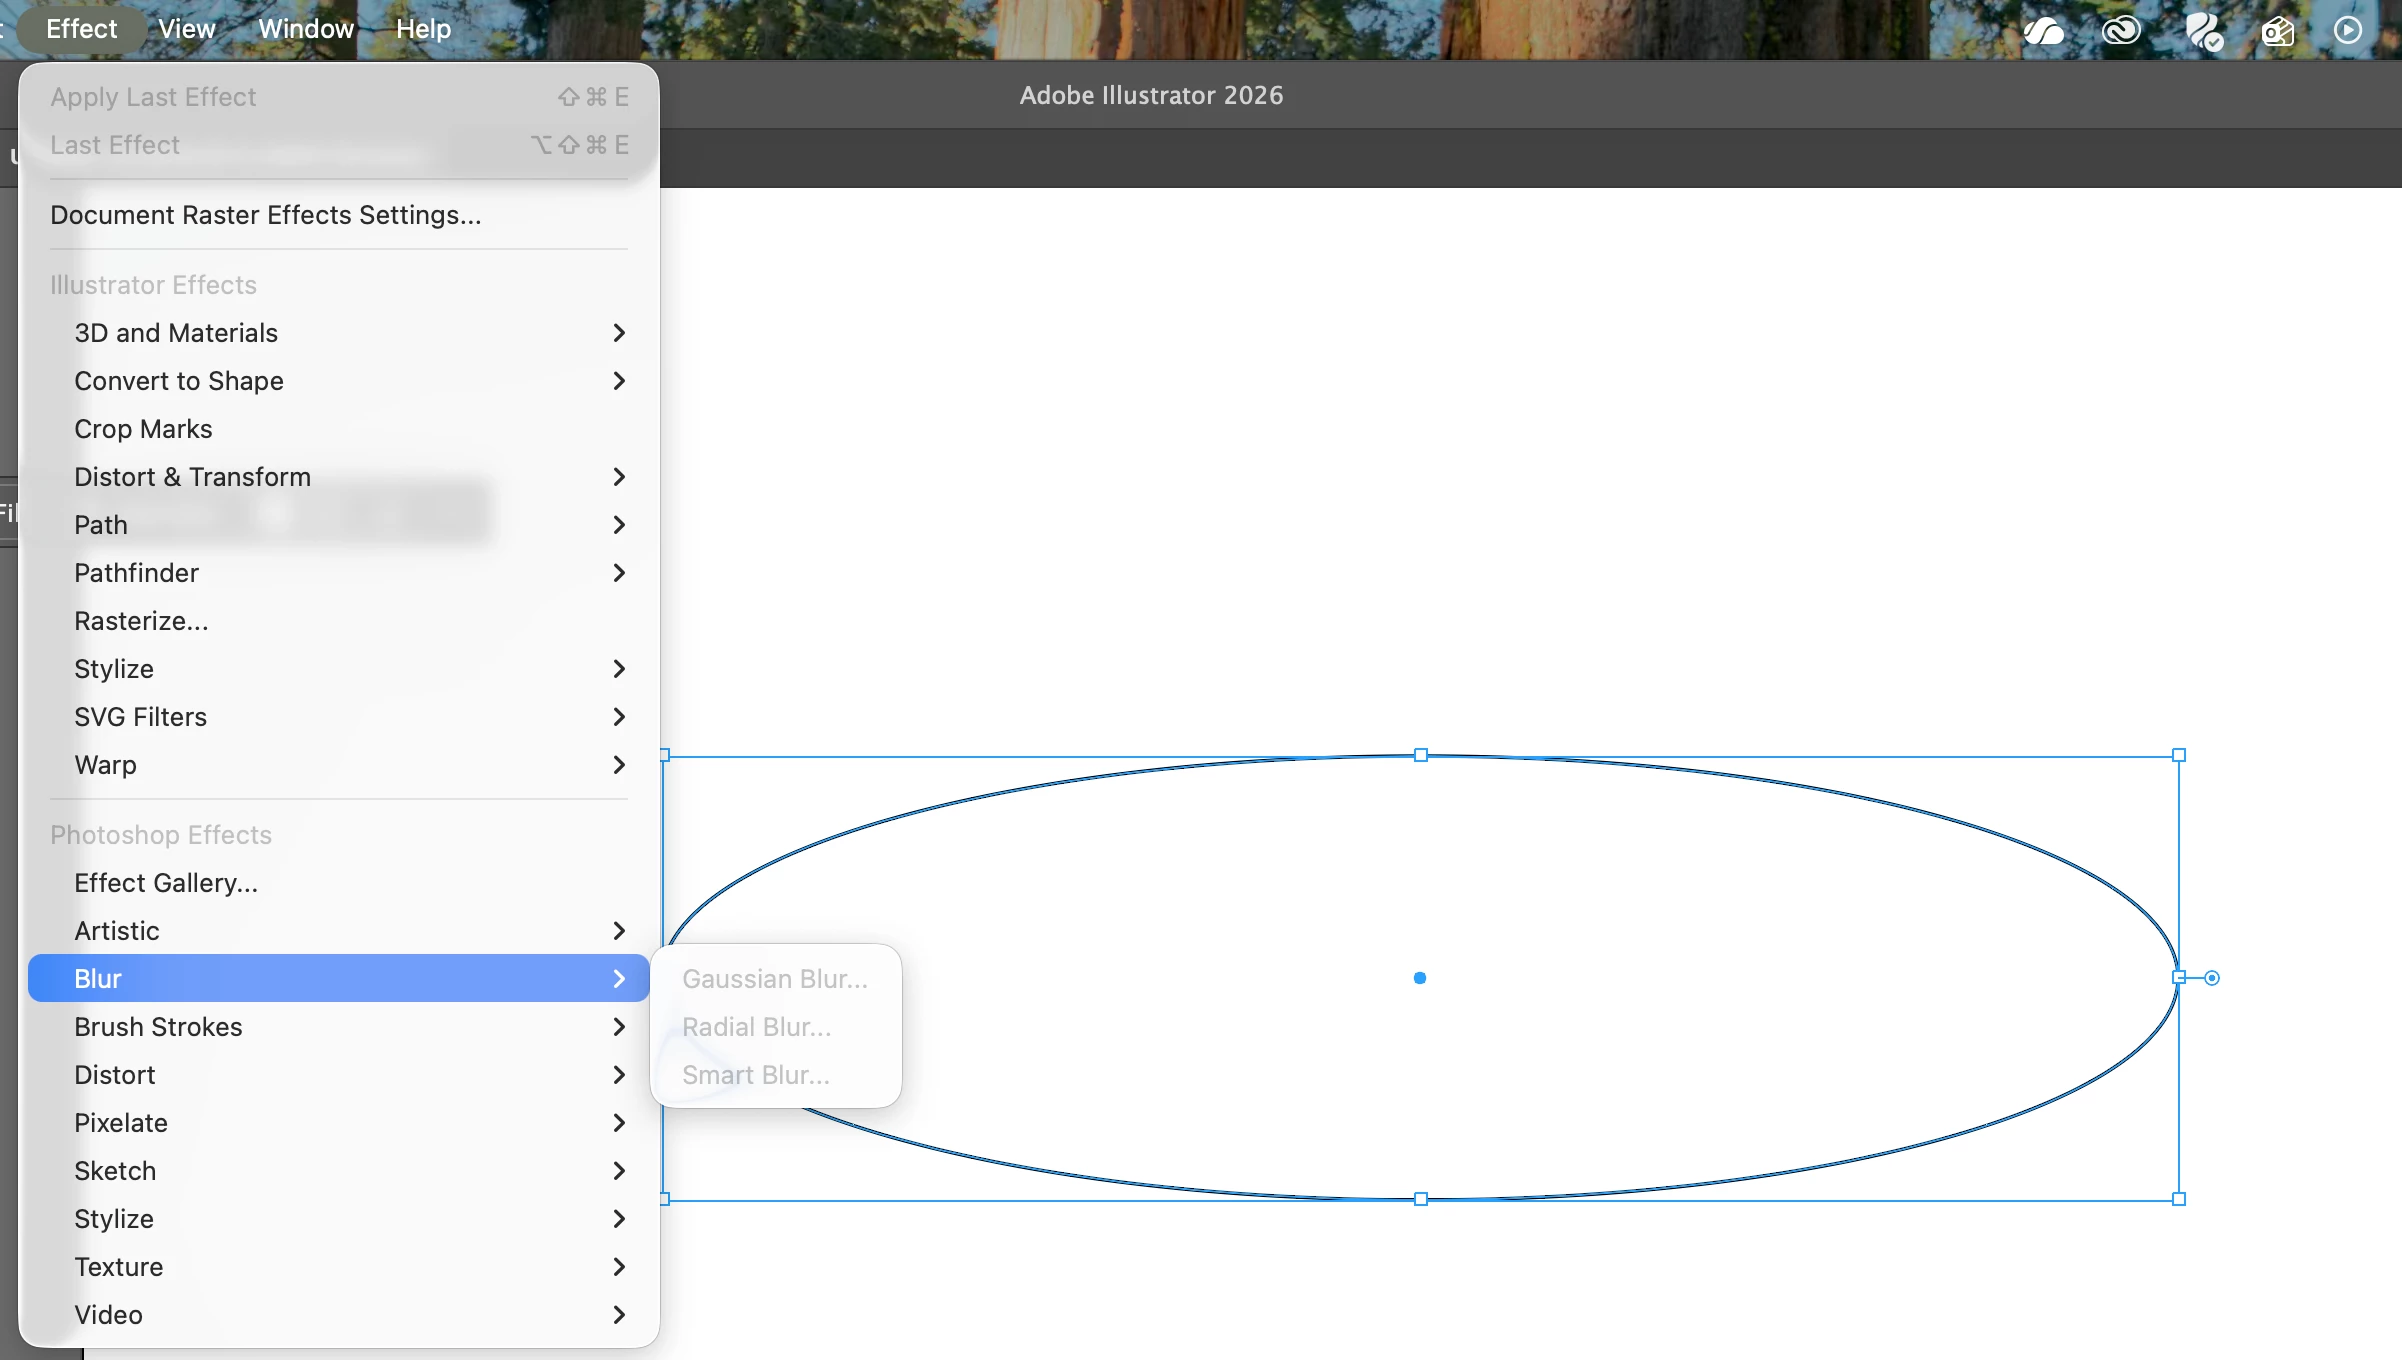This screenshot has height=1360, width=2402.
Task: Choose Document Raster Effects Settings
Action: click(265, 215)
